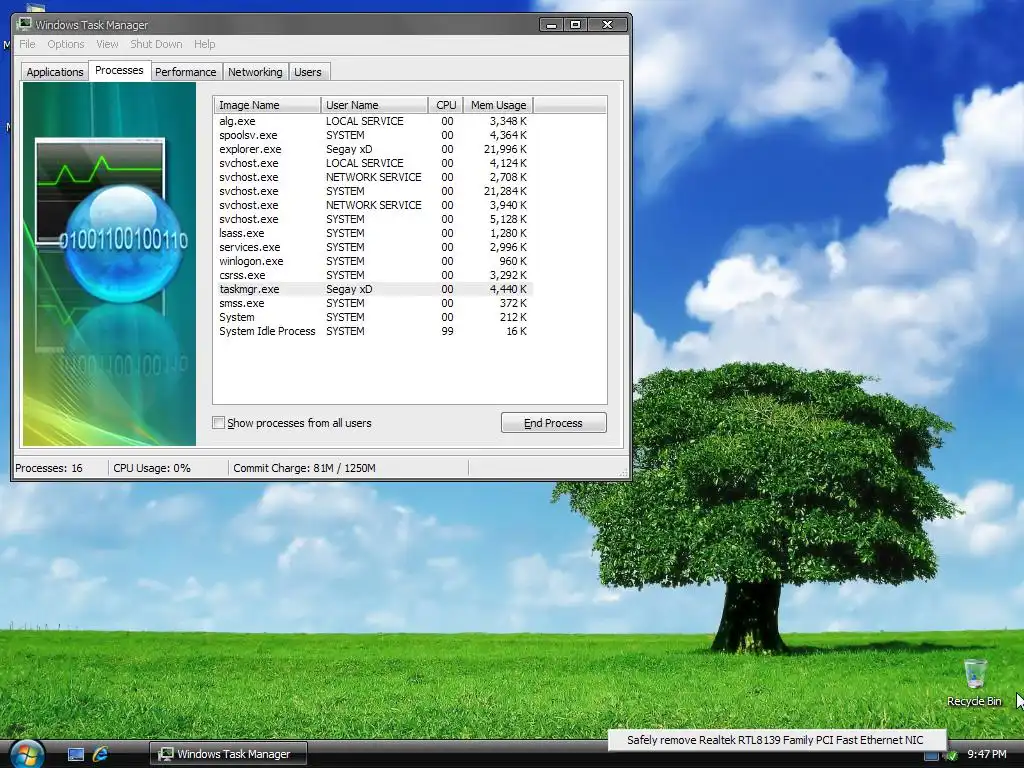The width and height of the screenshot is (1024, 768).
Task: Switch to the Applications tab
Action: point(55,72)
